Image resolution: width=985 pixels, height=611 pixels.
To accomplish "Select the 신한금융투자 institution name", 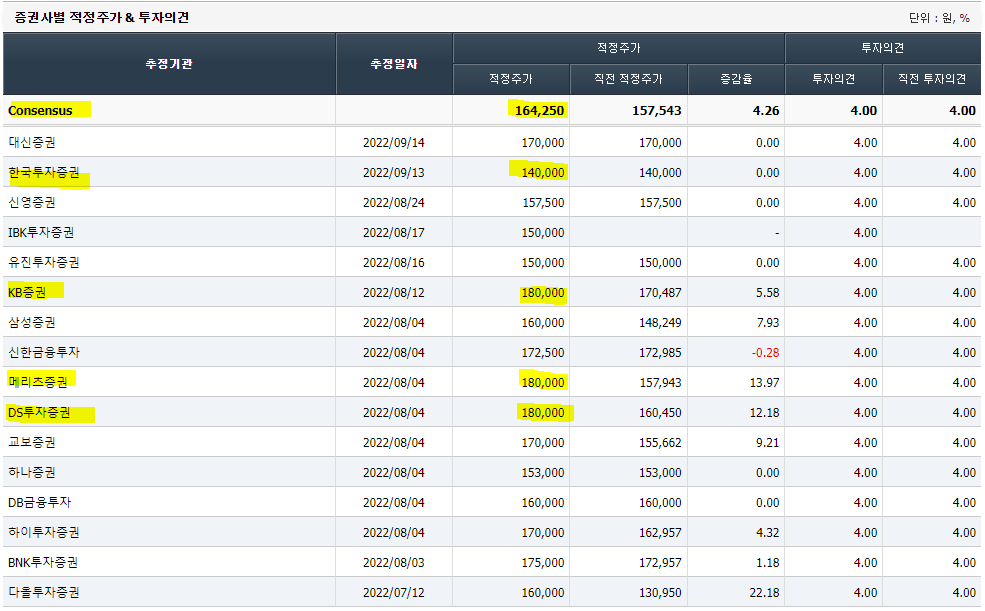I will click(44, 352).
